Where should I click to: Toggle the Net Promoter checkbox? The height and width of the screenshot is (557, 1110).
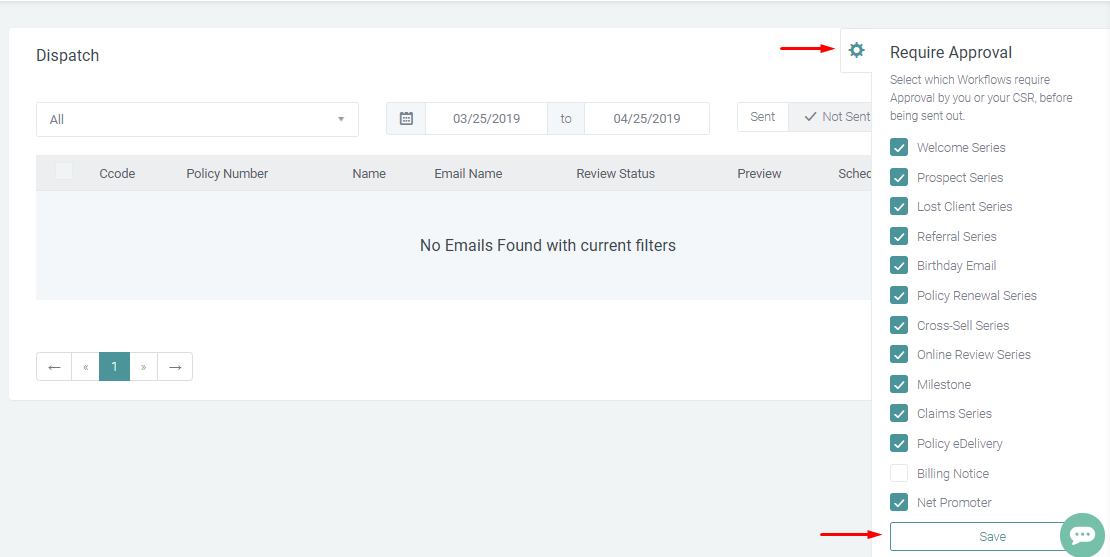point(899,503)
